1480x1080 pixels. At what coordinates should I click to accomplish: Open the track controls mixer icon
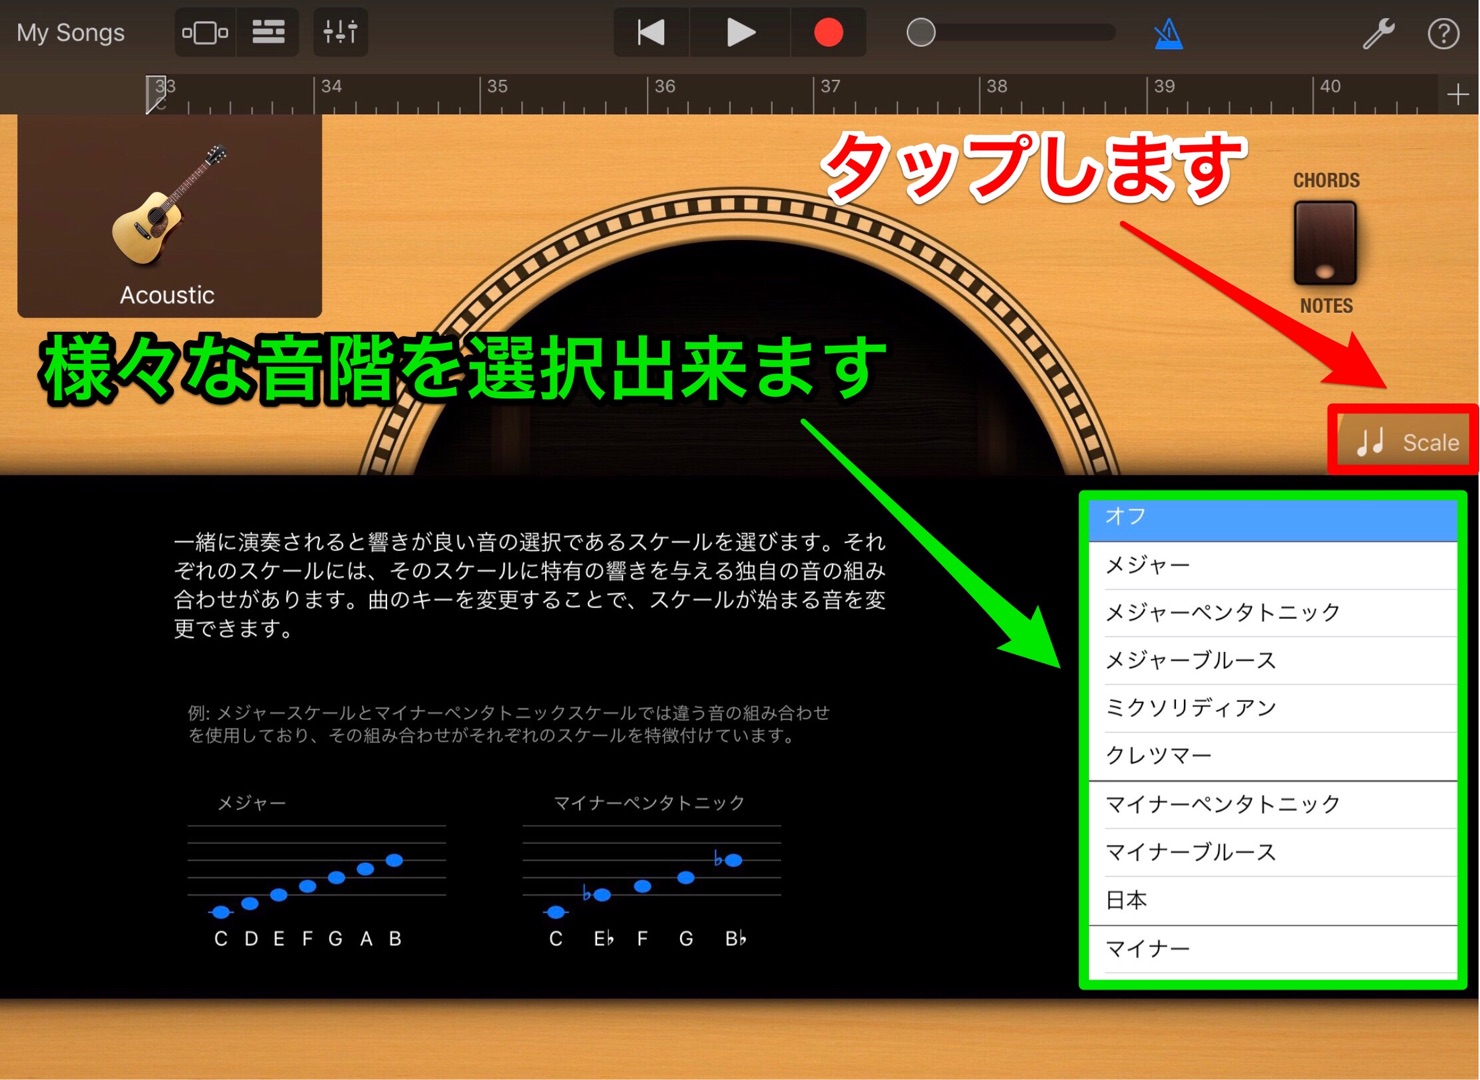(x=340, y=33)
